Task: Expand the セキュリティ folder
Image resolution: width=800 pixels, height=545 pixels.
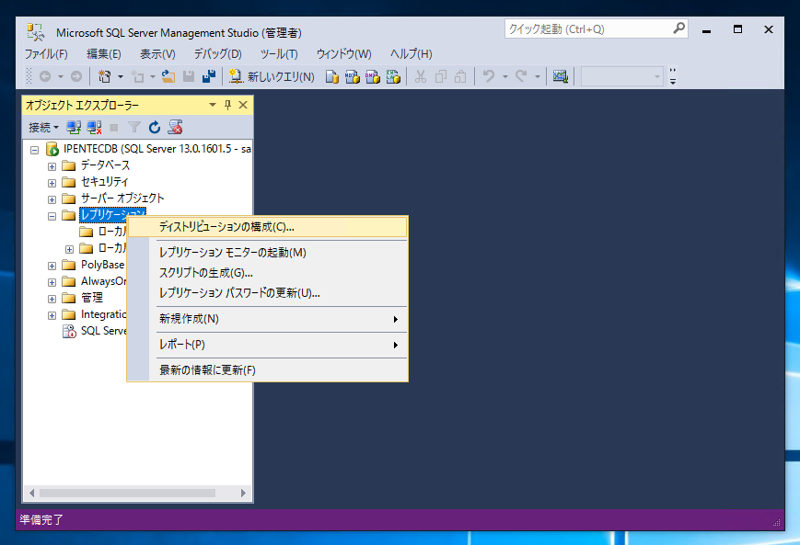Action: (52, 183)
